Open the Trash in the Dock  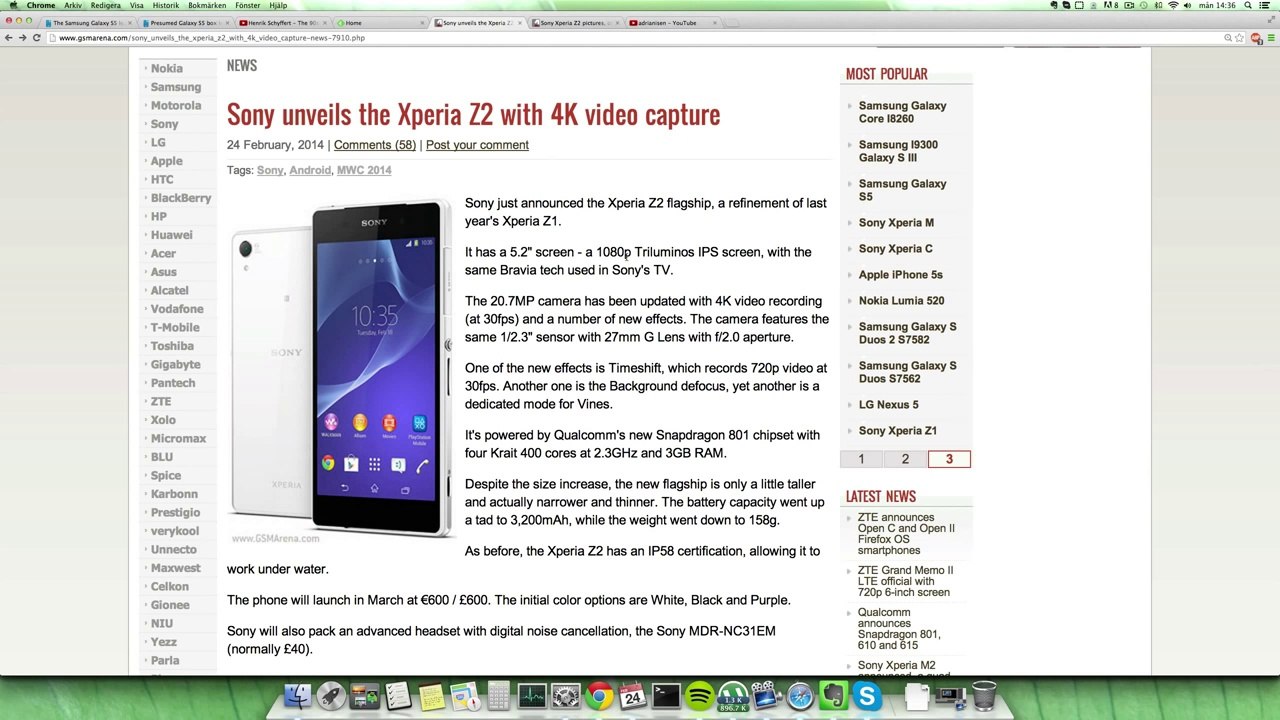point(984,695)
